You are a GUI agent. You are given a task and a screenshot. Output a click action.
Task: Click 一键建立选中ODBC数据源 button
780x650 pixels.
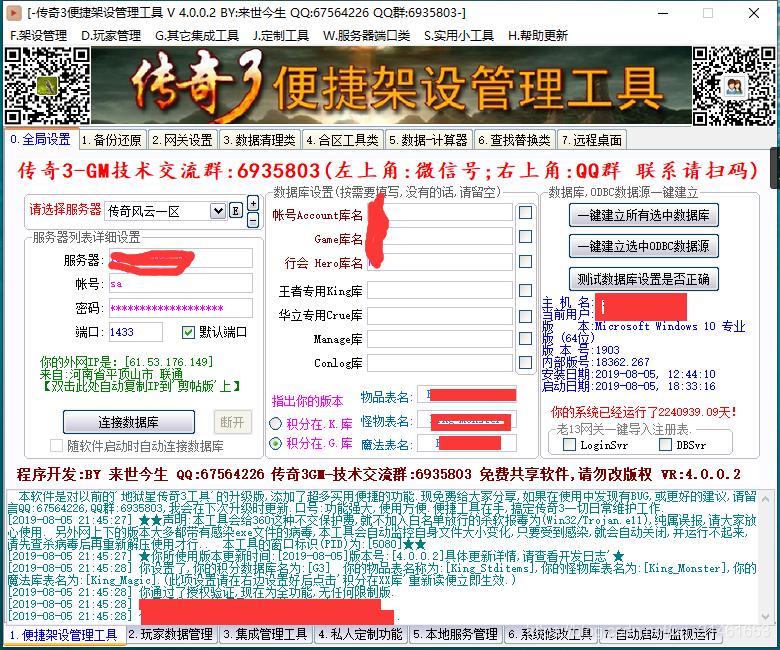click(644, 246)
